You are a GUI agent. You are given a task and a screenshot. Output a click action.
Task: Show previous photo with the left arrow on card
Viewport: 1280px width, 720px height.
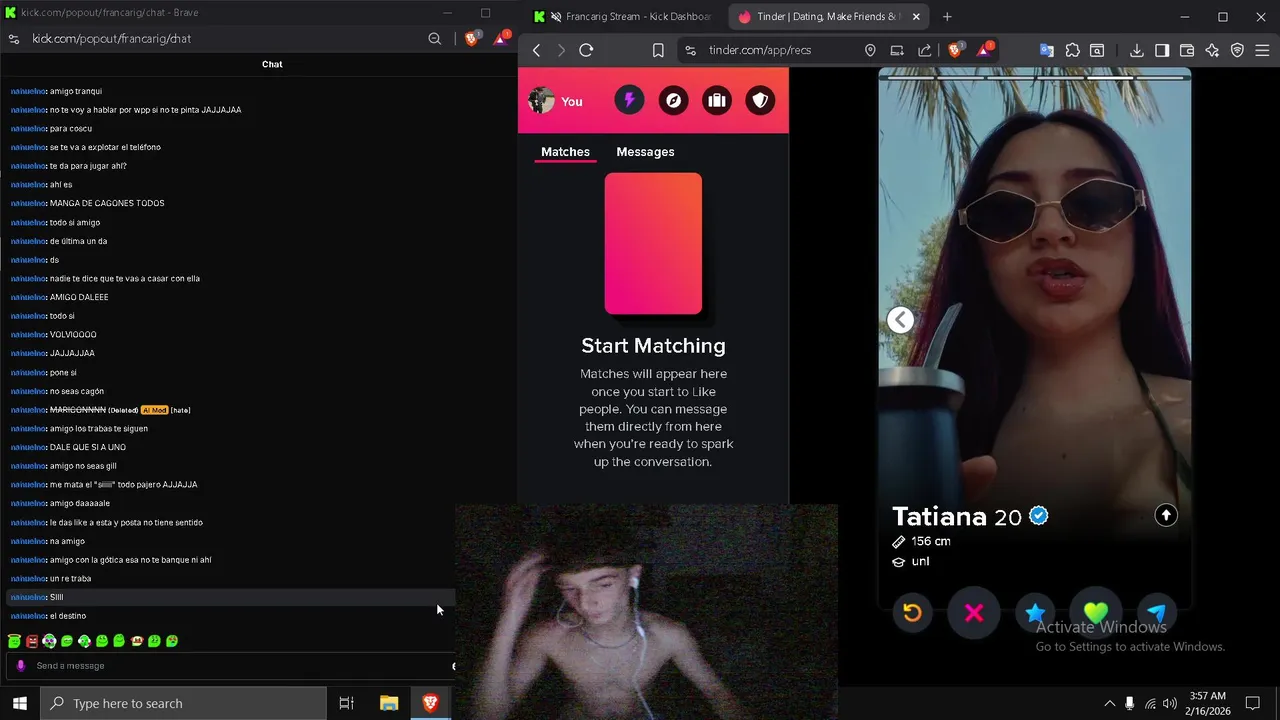click(x=900, y=320)
